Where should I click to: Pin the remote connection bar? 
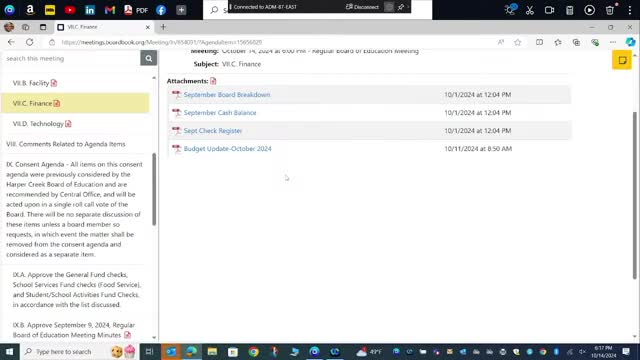401,7
